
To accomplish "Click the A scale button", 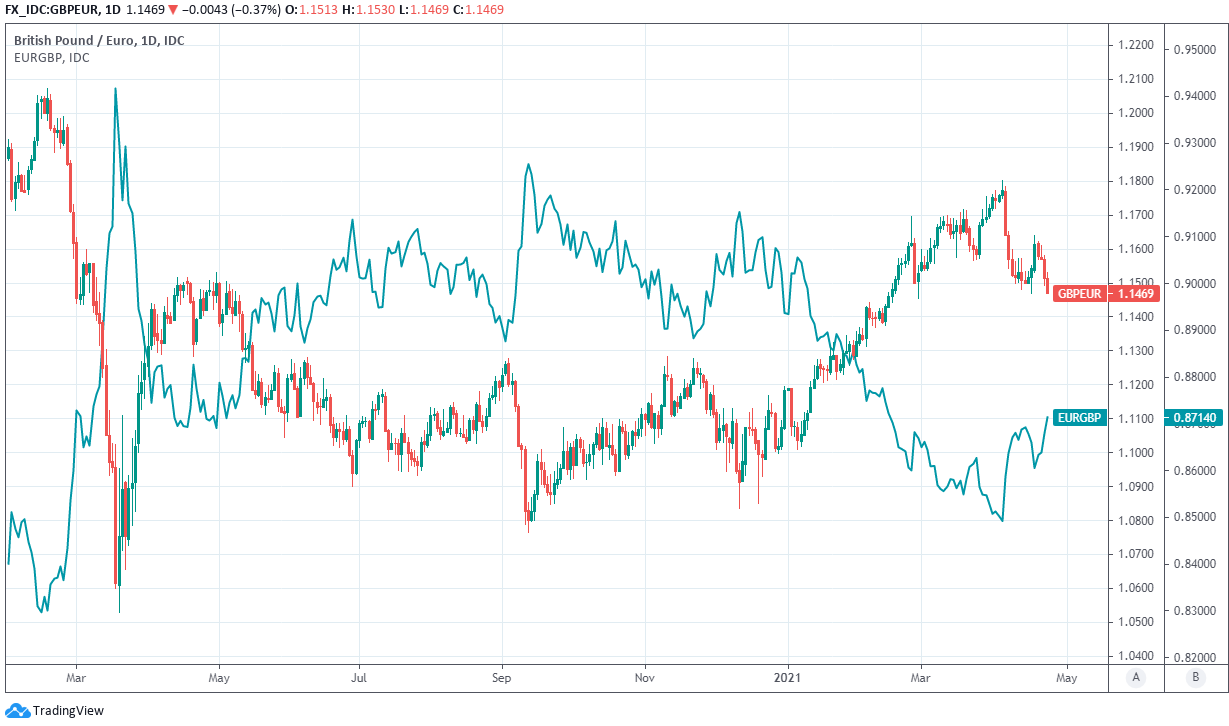I will click(x=1135, y=677).
